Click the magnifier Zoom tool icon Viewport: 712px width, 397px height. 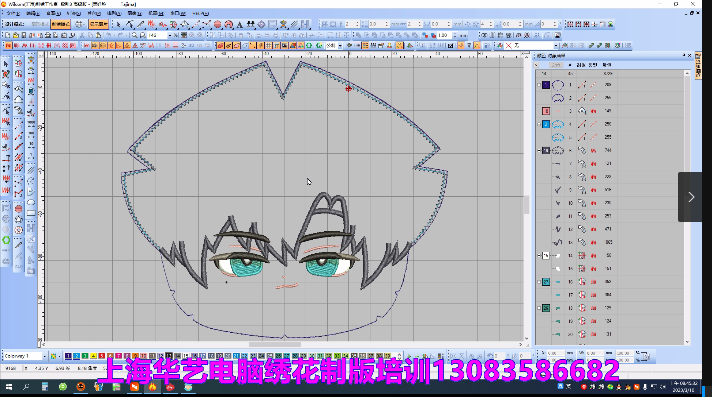point(134,35)
